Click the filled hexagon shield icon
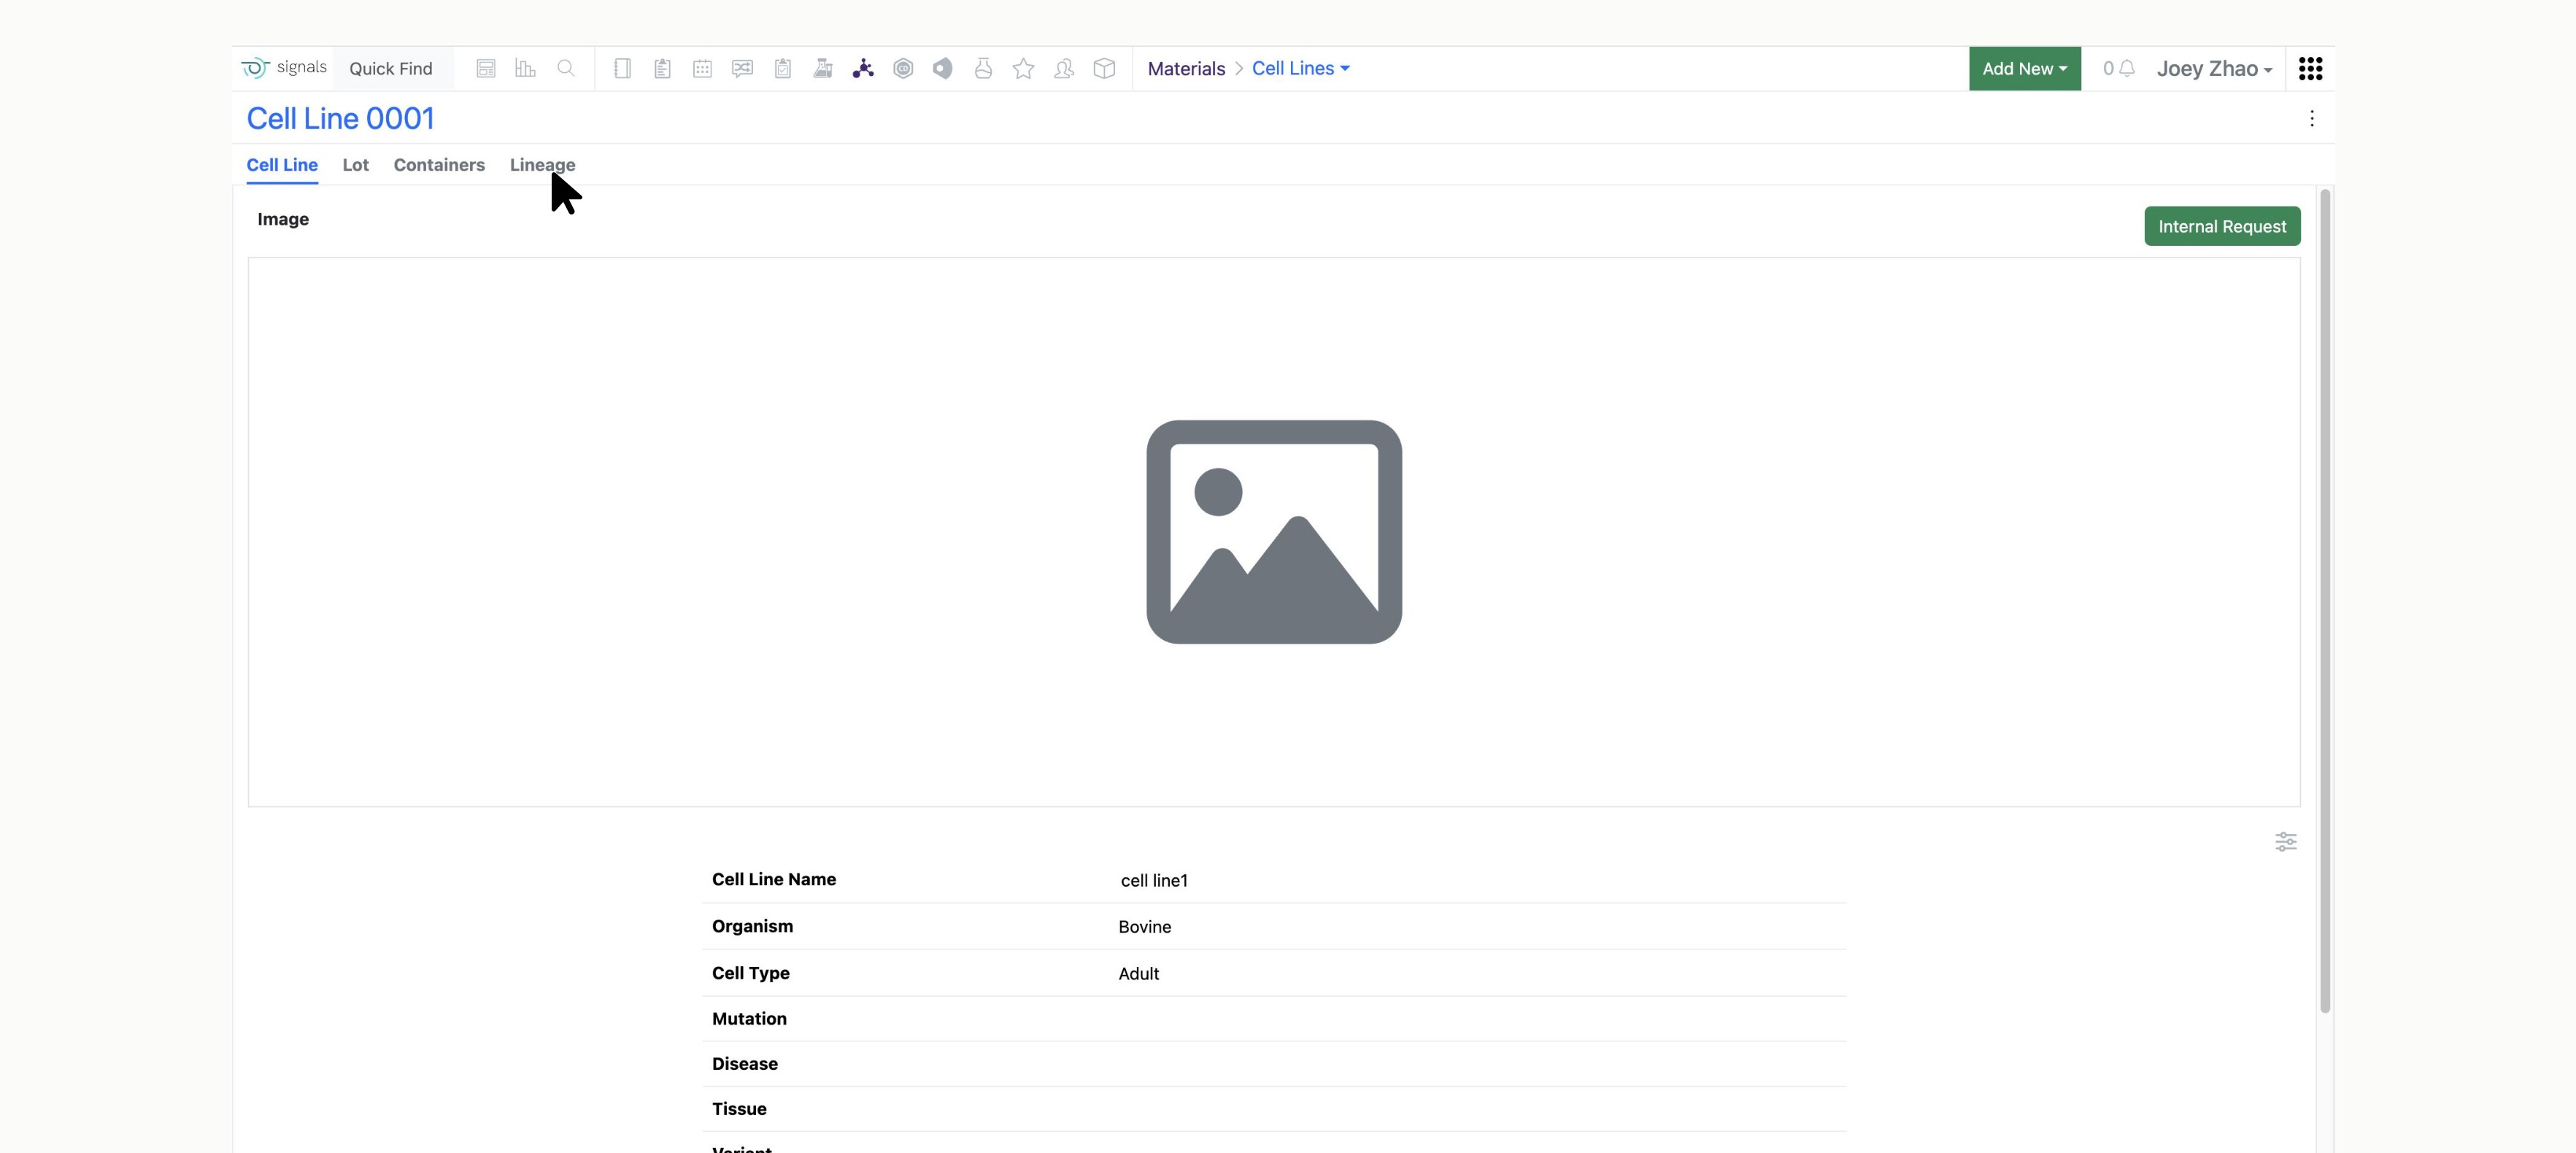The width and height of the screenshot is (2576, 1153). 943,69
